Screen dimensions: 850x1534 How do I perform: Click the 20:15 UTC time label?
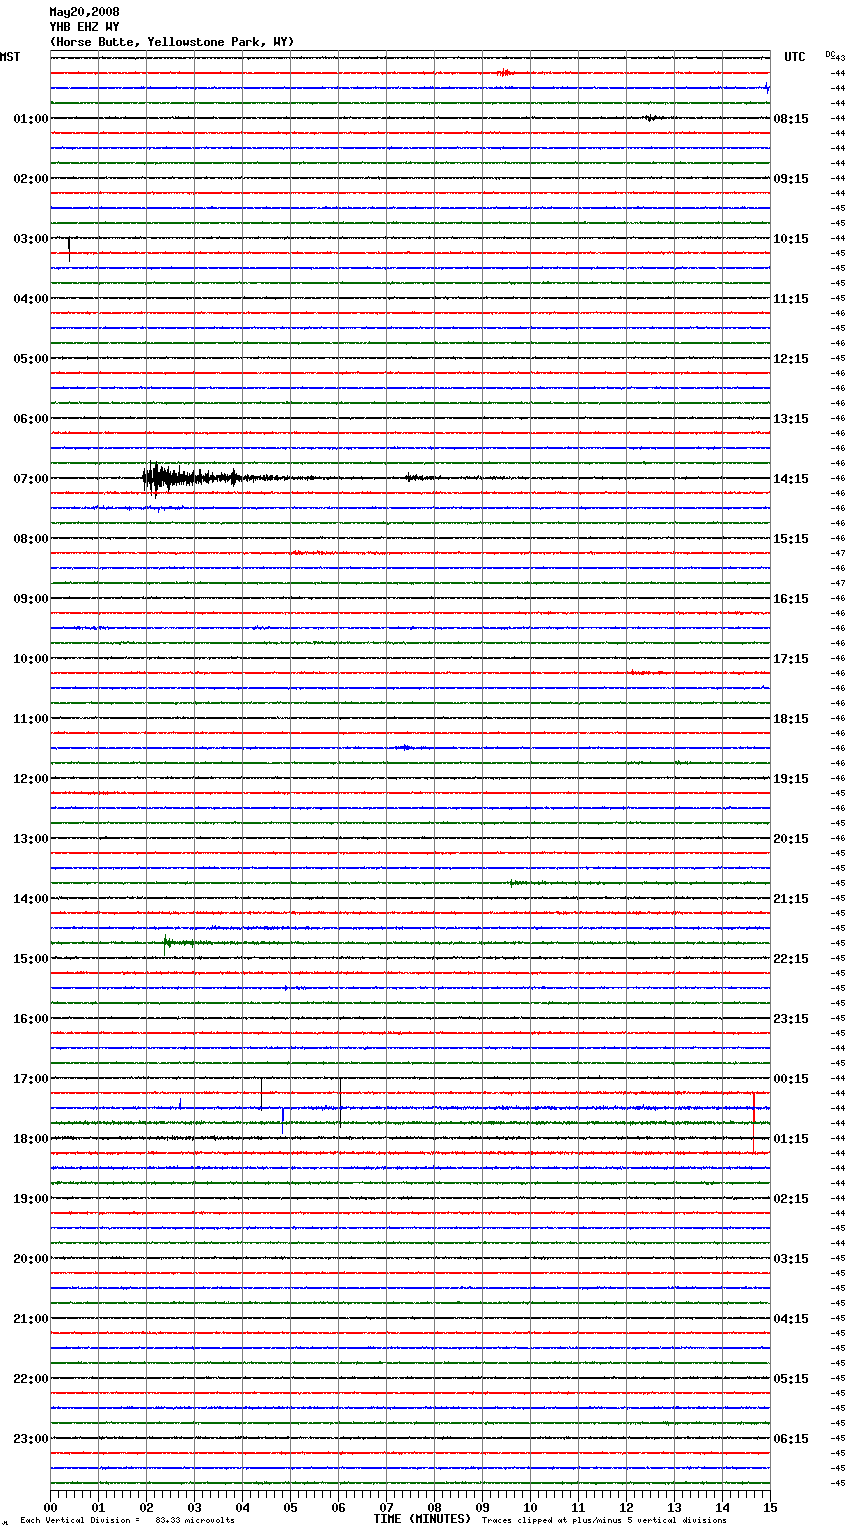(x=791, y=838)
